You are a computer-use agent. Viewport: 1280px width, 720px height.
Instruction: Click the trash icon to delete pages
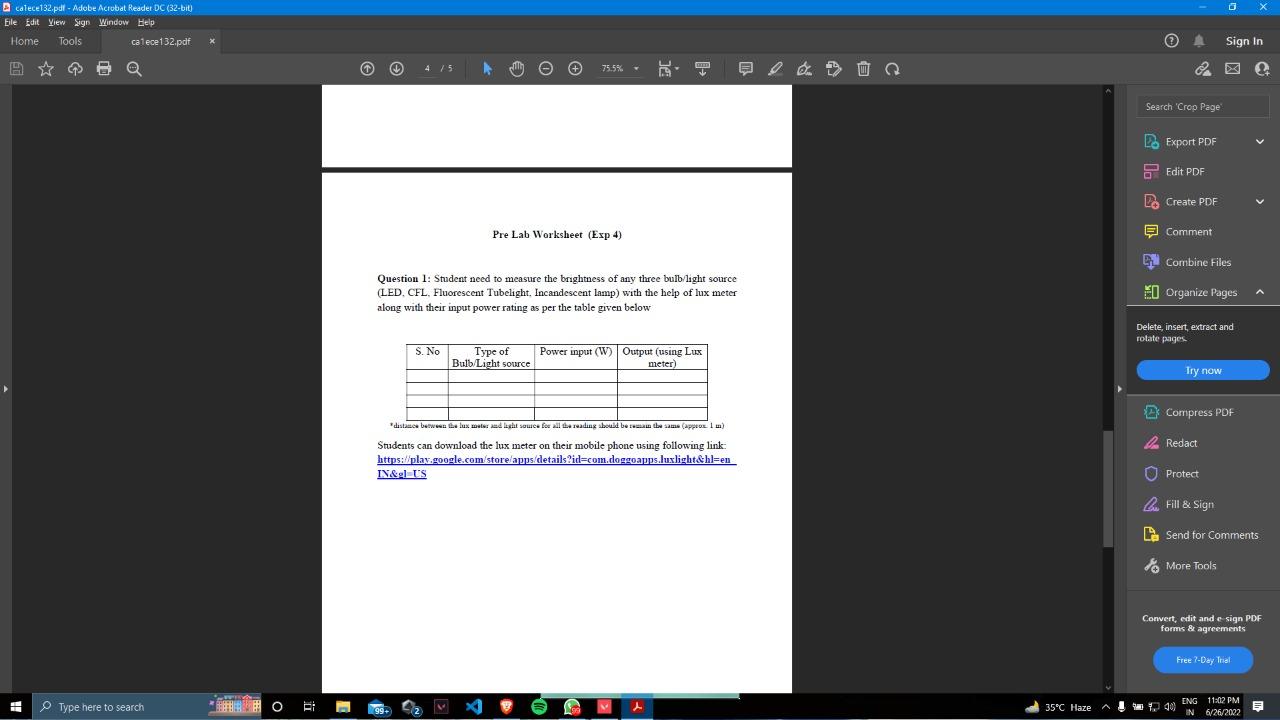coord(863,68)
